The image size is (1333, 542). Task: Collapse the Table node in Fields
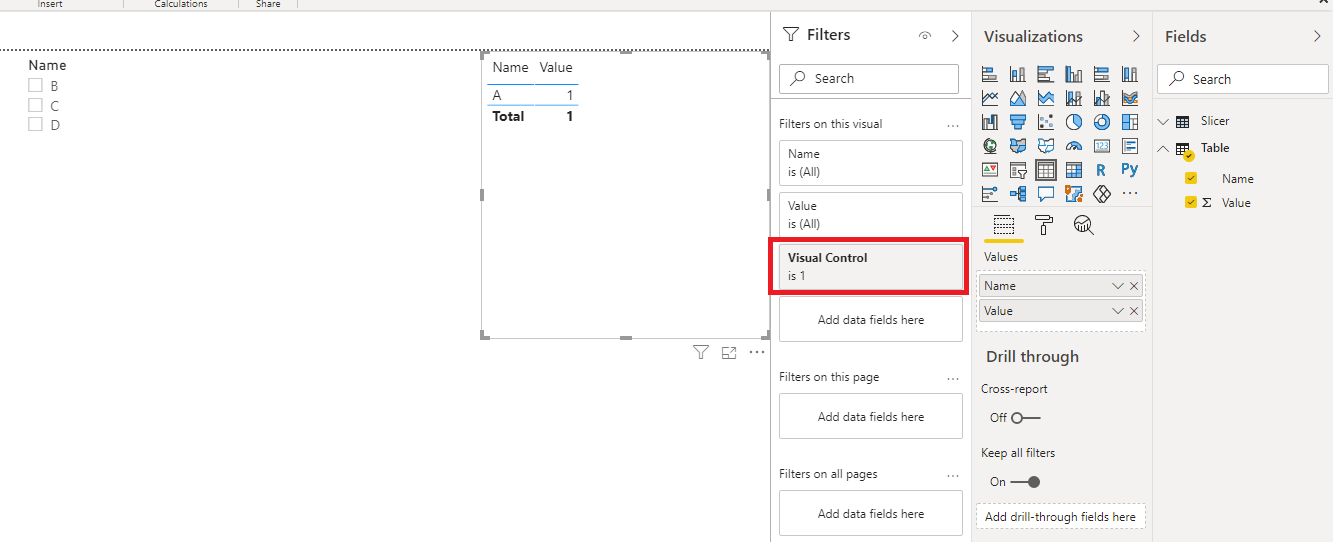click(1163, 148)
